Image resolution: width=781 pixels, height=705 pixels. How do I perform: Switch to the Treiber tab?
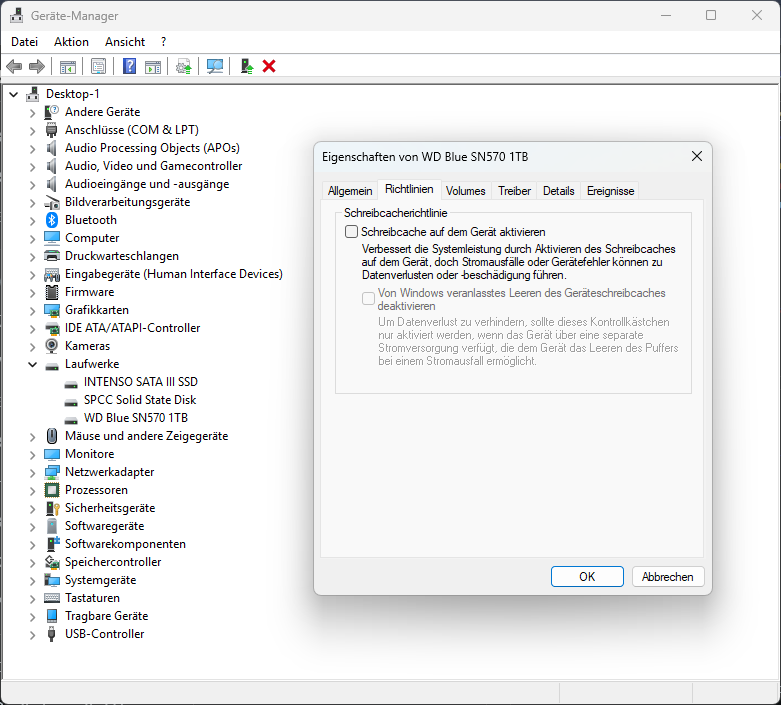coord(514,191)
